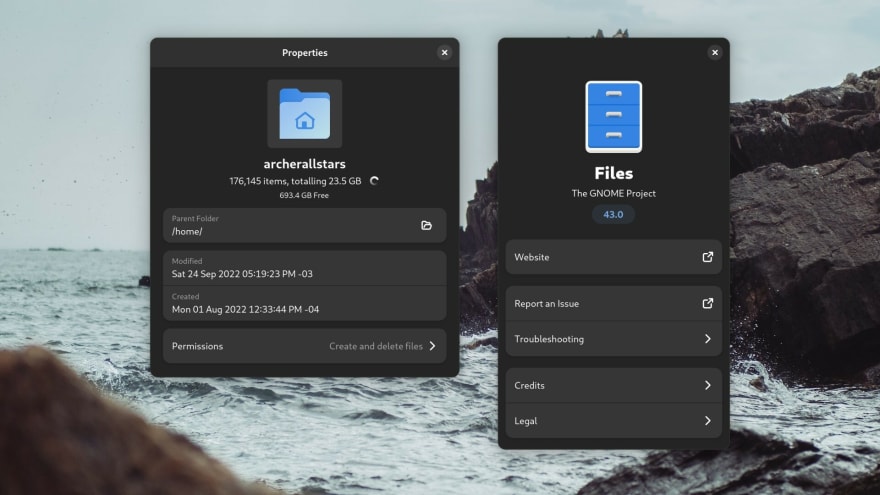Click 'The GNOME Project' text
The image size is (880, 495).
coord(613,193)
